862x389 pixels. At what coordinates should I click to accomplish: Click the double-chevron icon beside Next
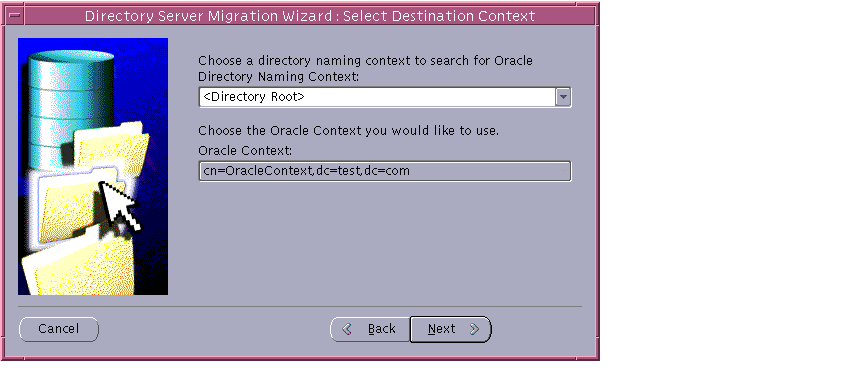coord(474,329)
